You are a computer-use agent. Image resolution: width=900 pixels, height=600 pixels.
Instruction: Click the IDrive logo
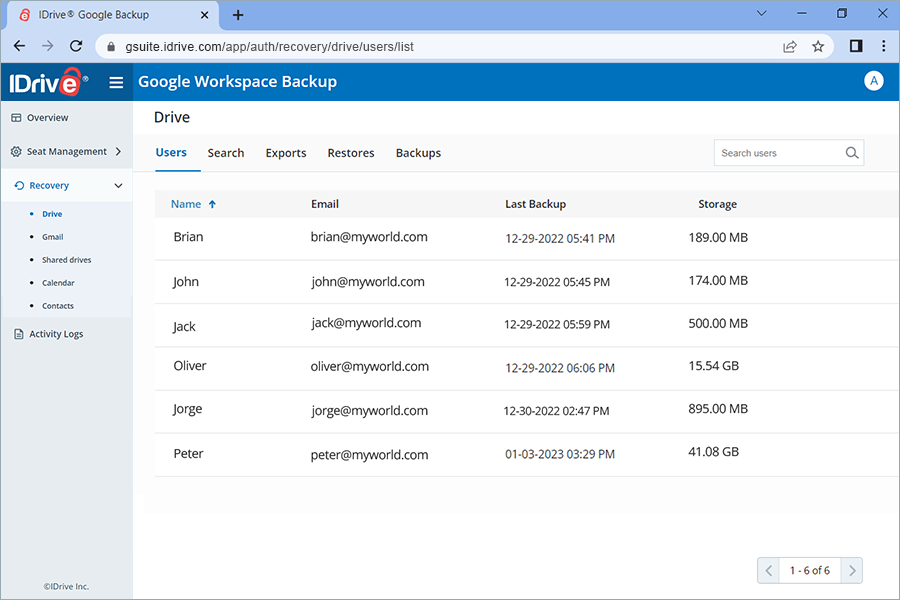point(45,82)
